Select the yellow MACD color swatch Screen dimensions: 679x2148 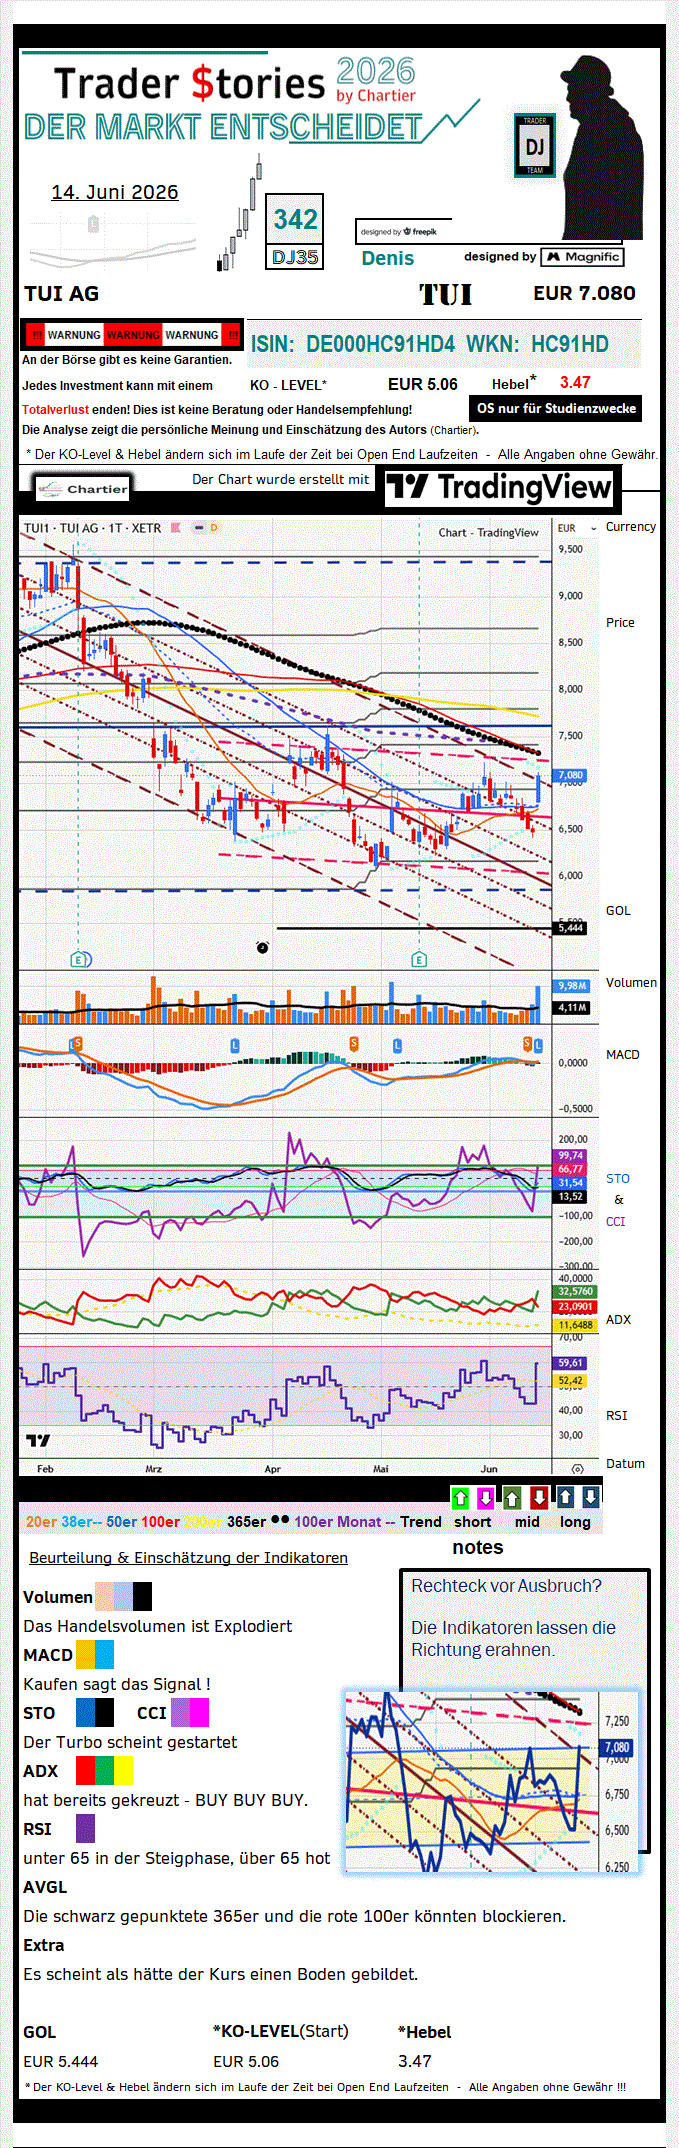pyautogui.click(x=85, y=1654)
